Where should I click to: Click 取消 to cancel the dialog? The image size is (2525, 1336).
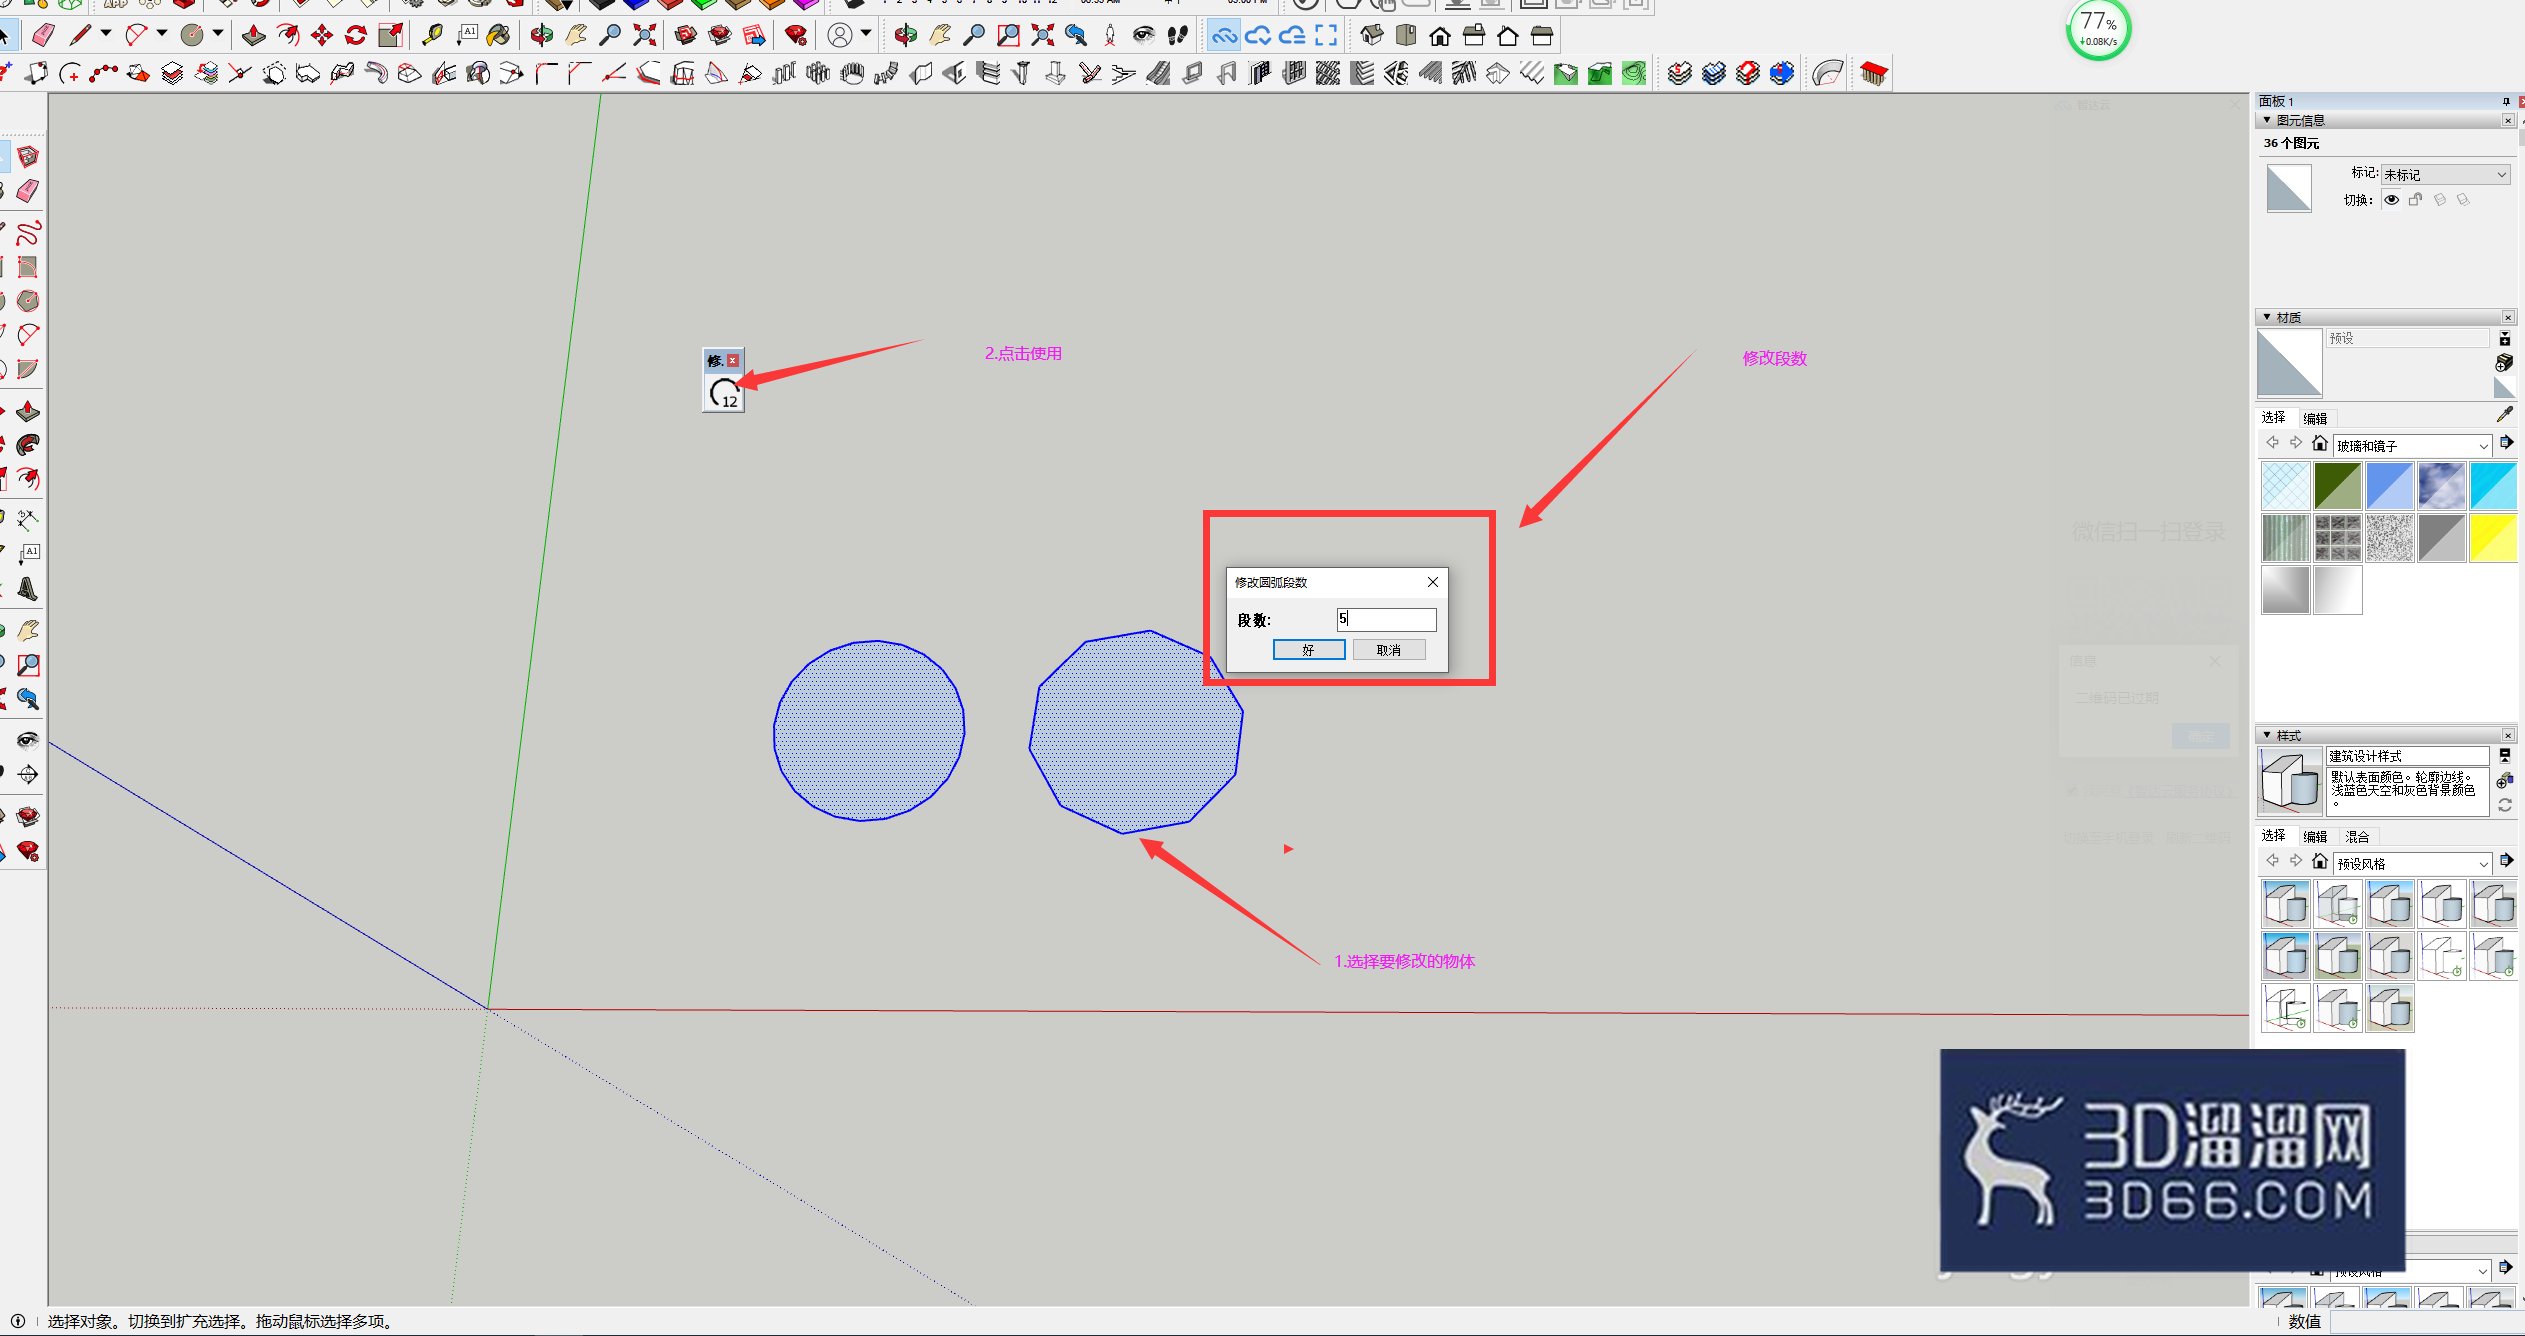pos(1389,650)
